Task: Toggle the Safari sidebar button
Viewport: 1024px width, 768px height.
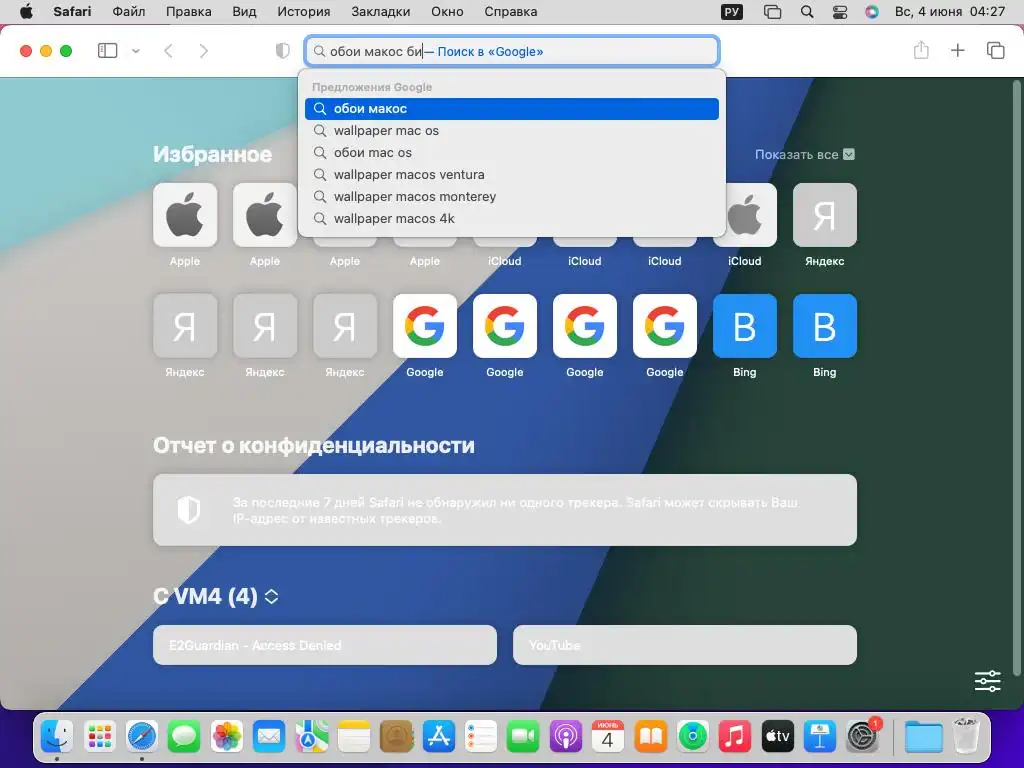Action: click(107, 51)
